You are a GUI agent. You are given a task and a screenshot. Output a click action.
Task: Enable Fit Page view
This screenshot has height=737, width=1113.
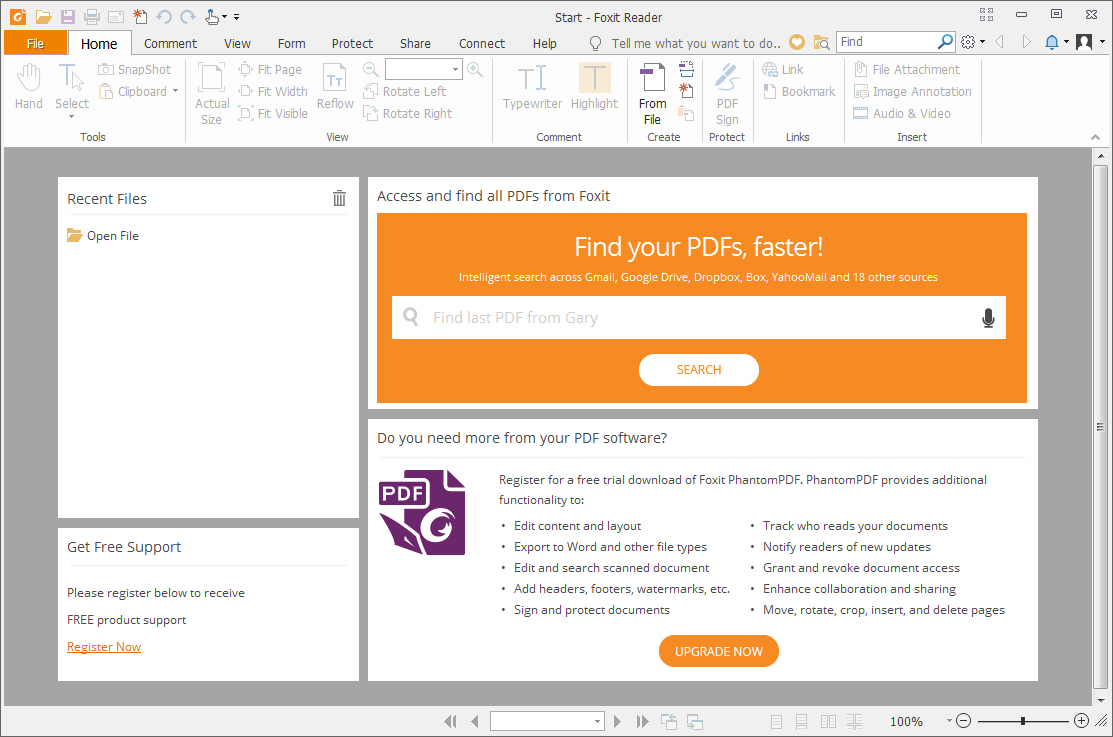[272, 69]
